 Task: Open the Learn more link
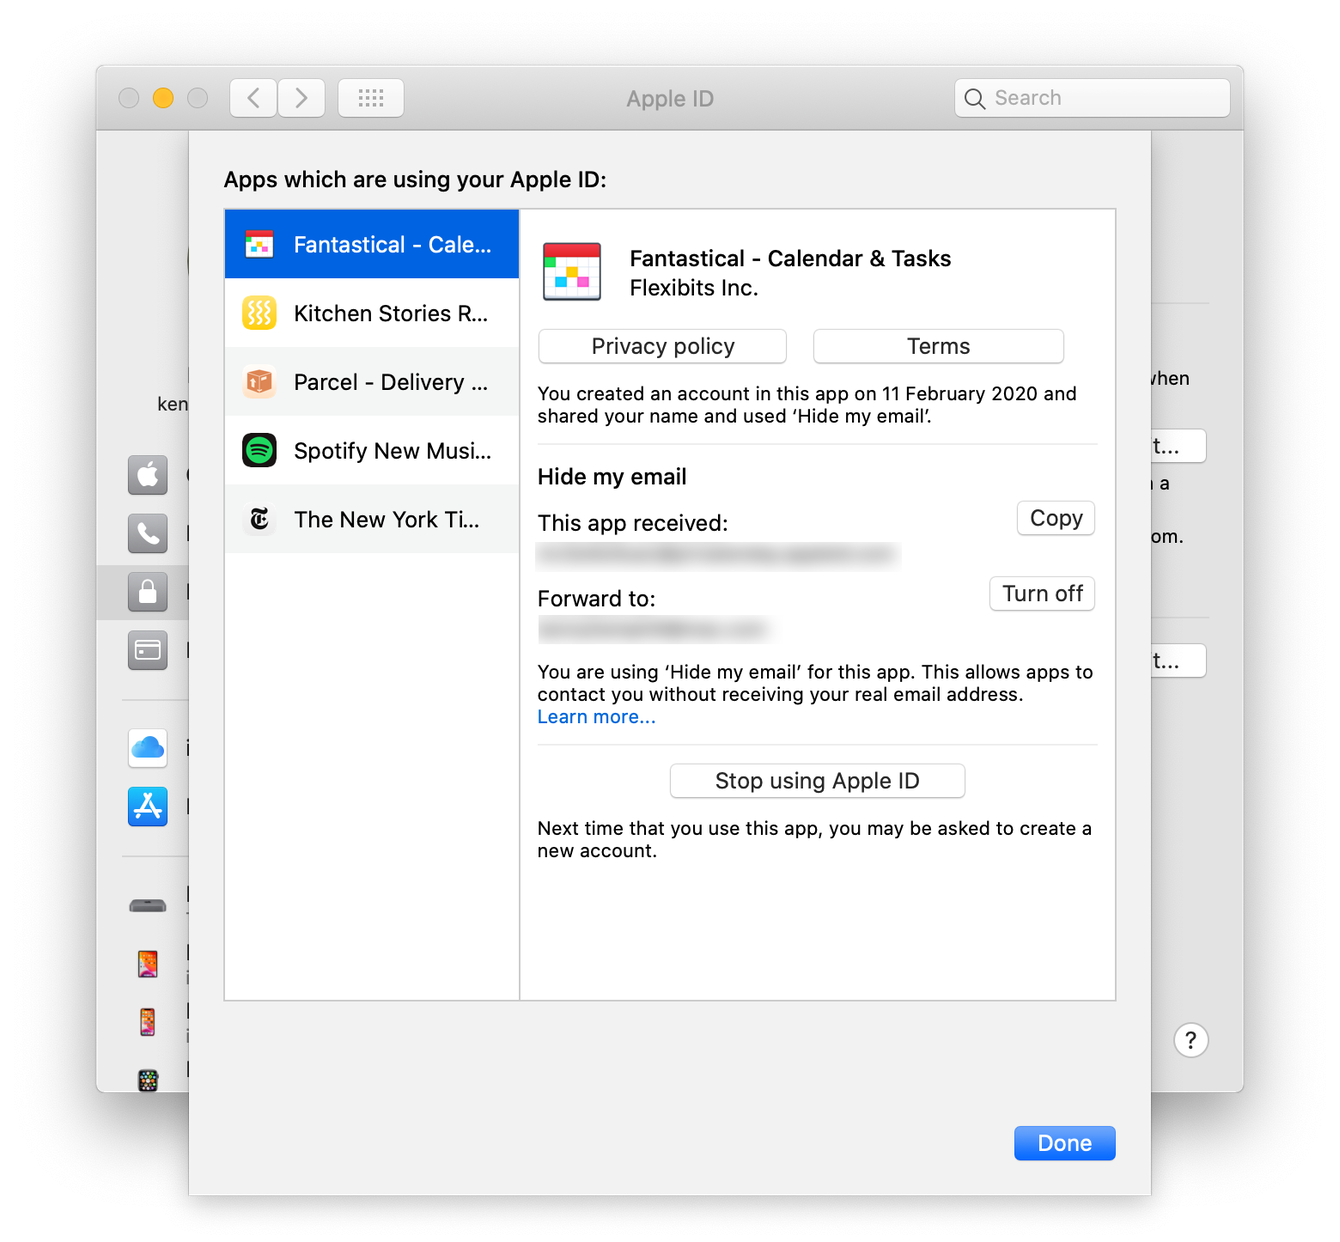point(597,717)
